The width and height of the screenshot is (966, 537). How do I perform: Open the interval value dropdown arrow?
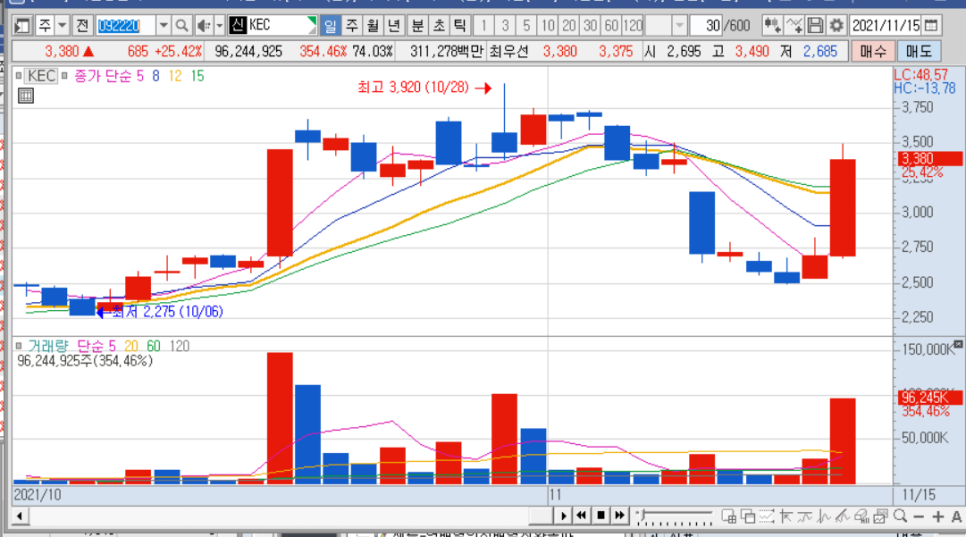point(679,26)
